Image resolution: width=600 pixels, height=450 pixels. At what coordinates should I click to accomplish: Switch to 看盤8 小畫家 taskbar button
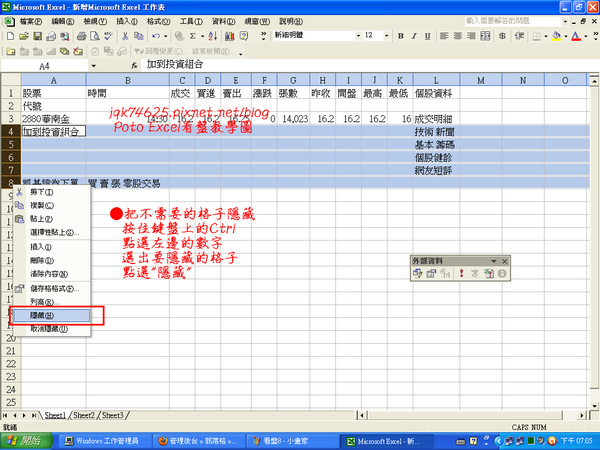pyautogui.click(x=292, y=441)
